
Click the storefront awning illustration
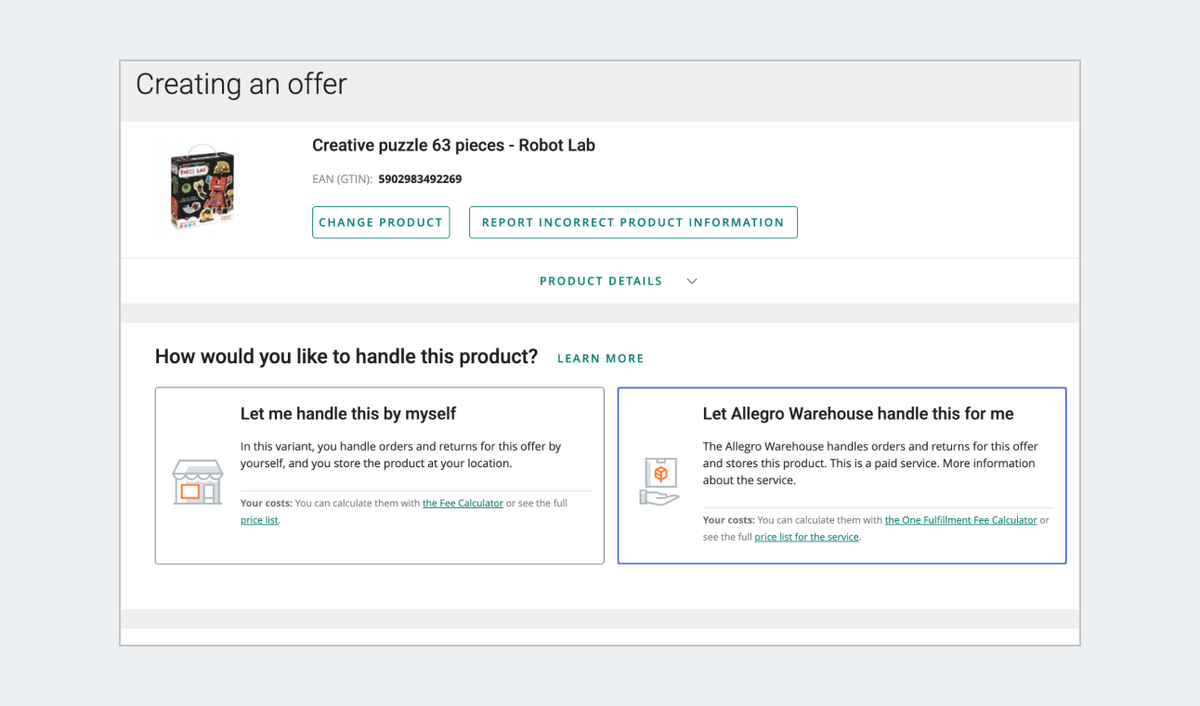click(197, 470)
